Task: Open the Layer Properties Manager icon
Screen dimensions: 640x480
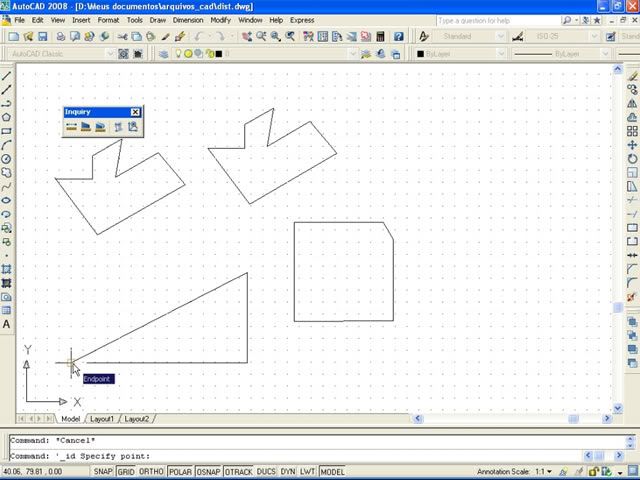Action: coord(164,54)
